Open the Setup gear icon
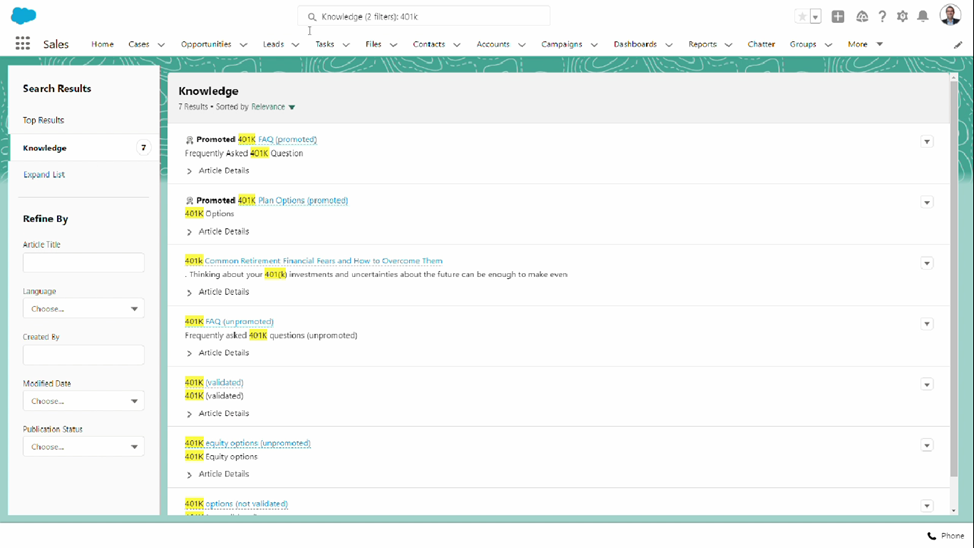This screenshot has height=548, width=974. (x=903, y=17)
